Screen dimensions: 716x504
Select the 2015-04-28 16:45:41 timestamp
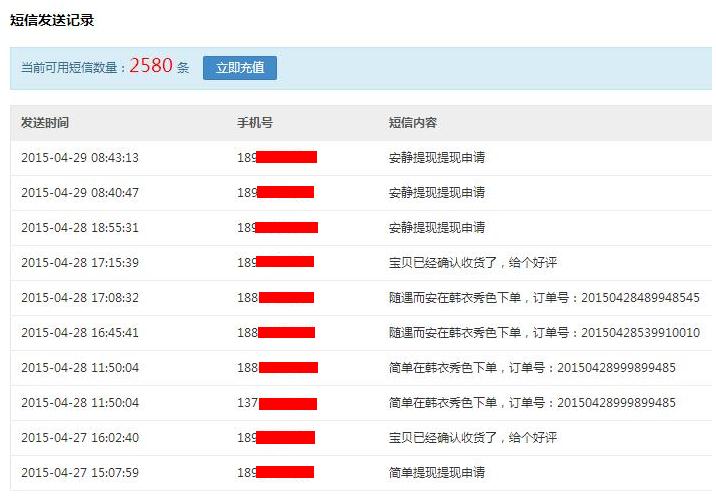80,333
